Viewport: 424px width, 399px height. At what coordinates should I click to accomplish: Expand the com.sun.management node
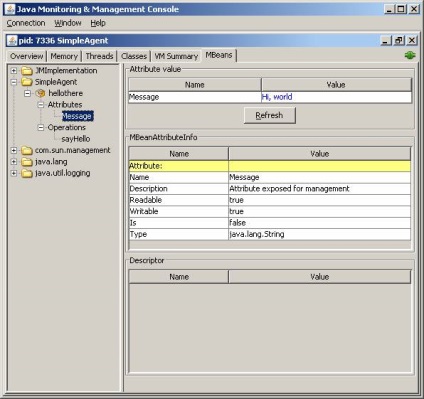14,150
